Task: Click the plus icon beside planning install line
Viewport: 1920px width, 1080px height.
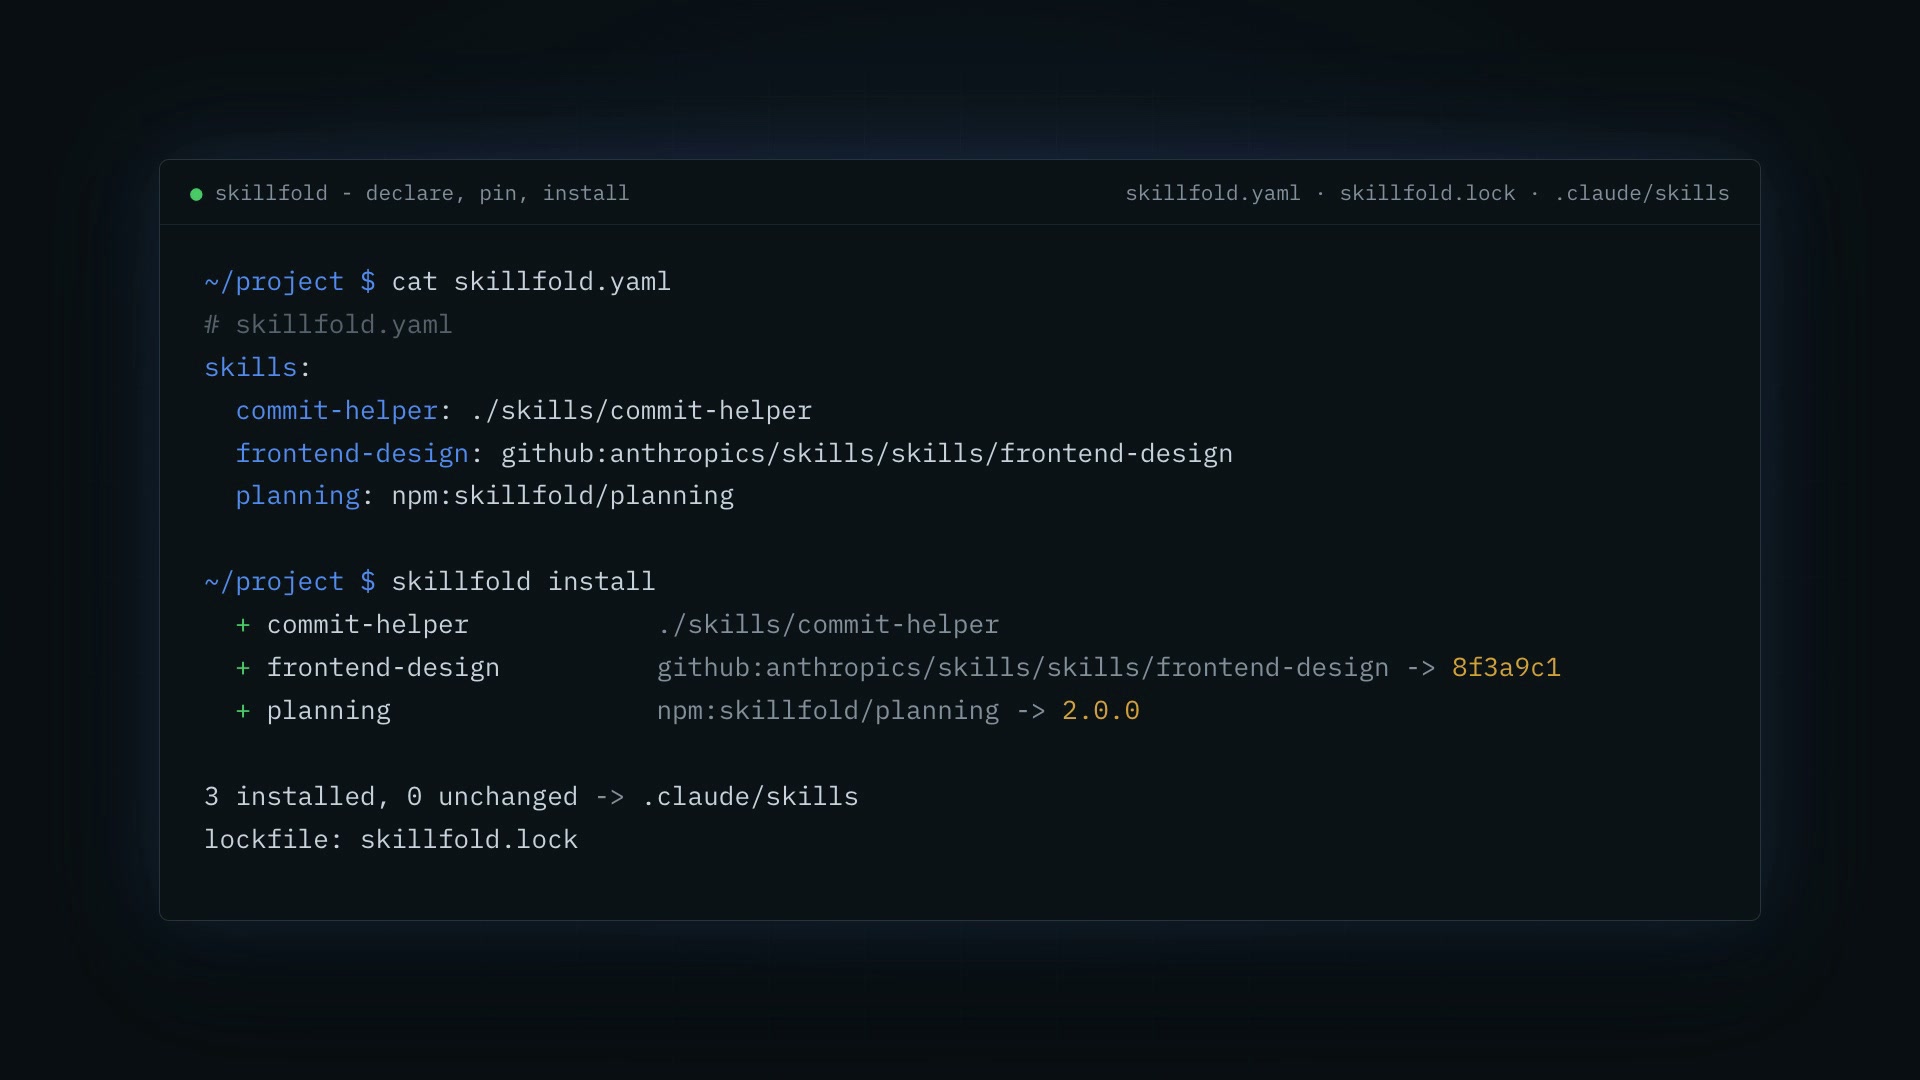Action: 243,711
